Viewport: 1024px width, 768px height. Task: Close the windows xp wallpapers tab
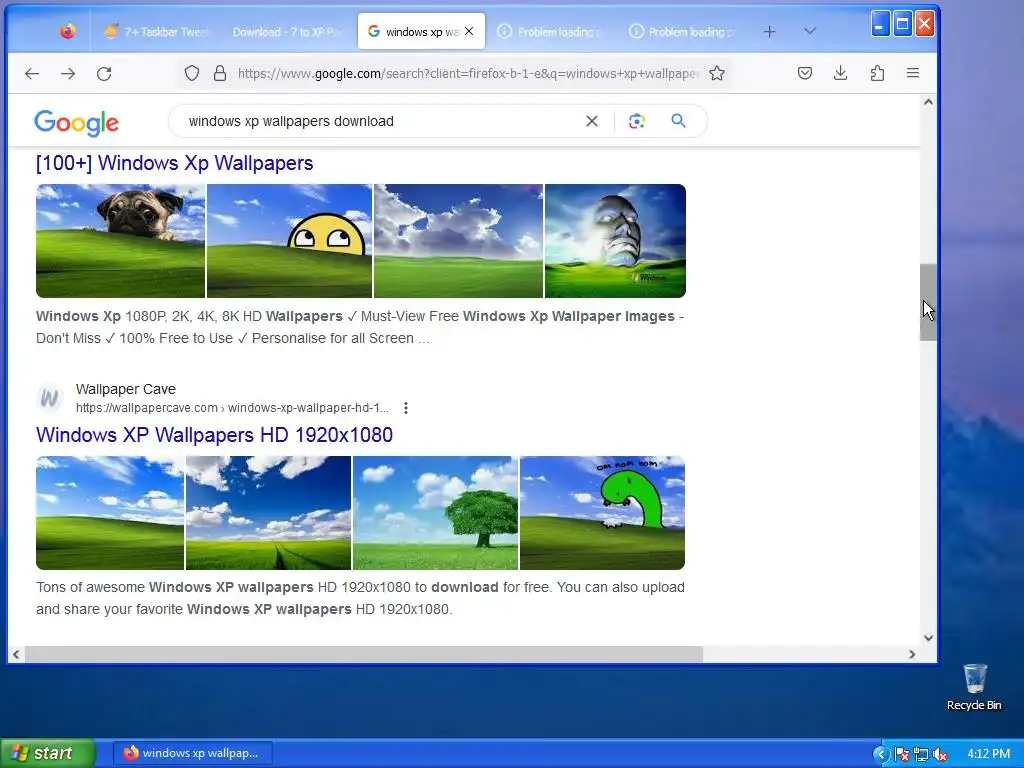coord(469,31)
